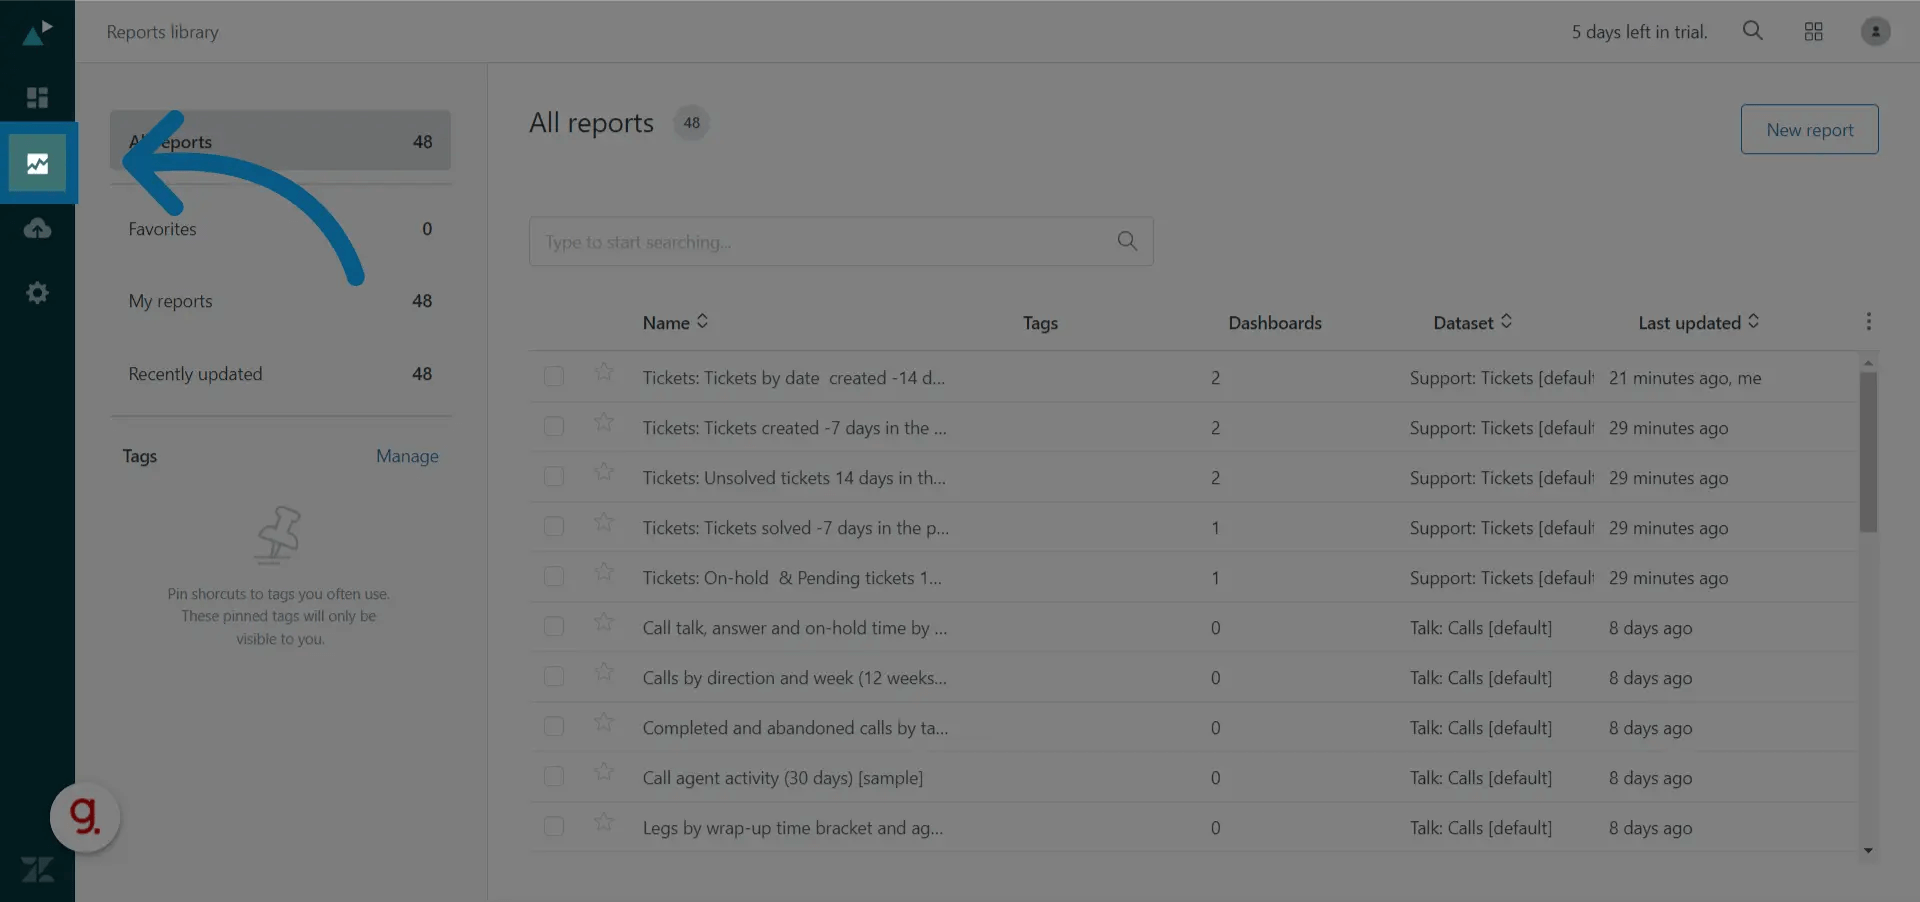Create a new report with New report button
Viewport: 1920px width, 902px height.
click(1810, 129)
